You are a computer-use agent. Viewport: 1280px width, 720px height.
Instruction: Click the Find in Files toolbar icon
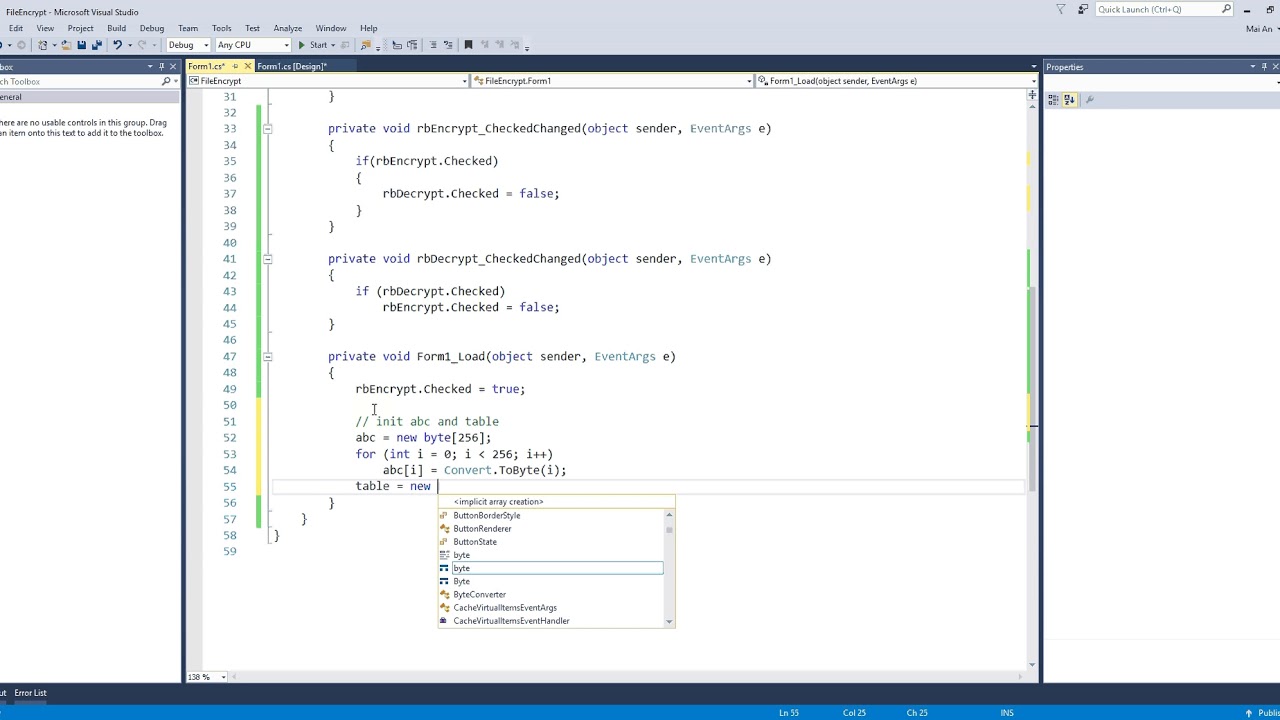click(365, 45)
